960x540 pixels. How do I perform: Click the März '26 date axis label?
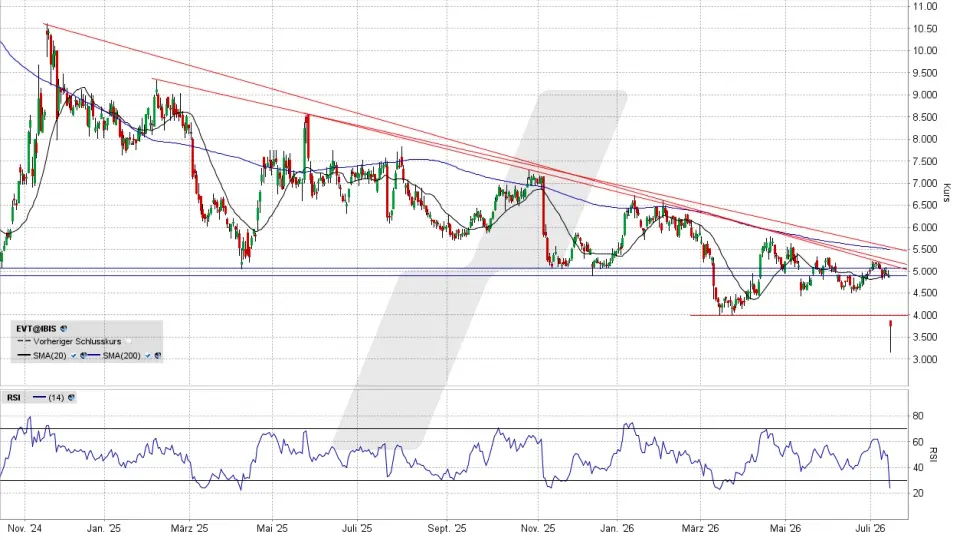click(700, 528)
